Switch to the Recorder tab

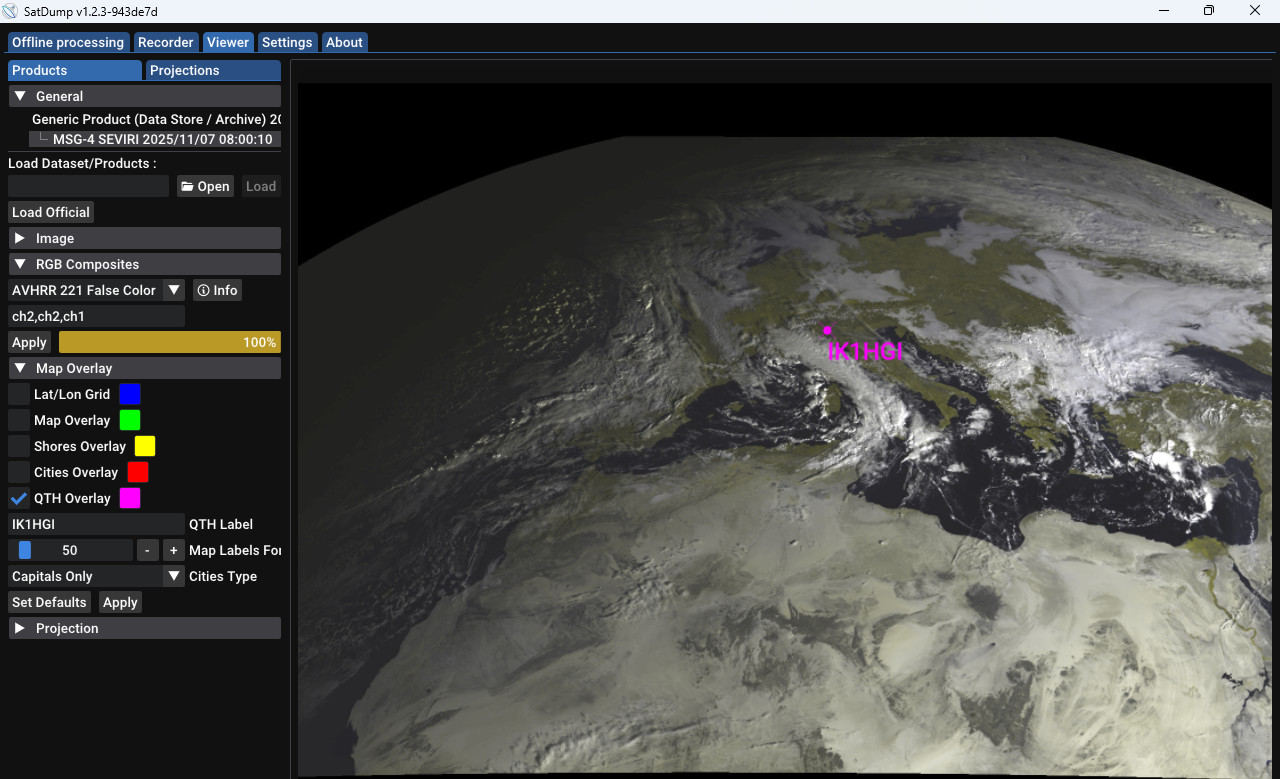click(165, 42)
